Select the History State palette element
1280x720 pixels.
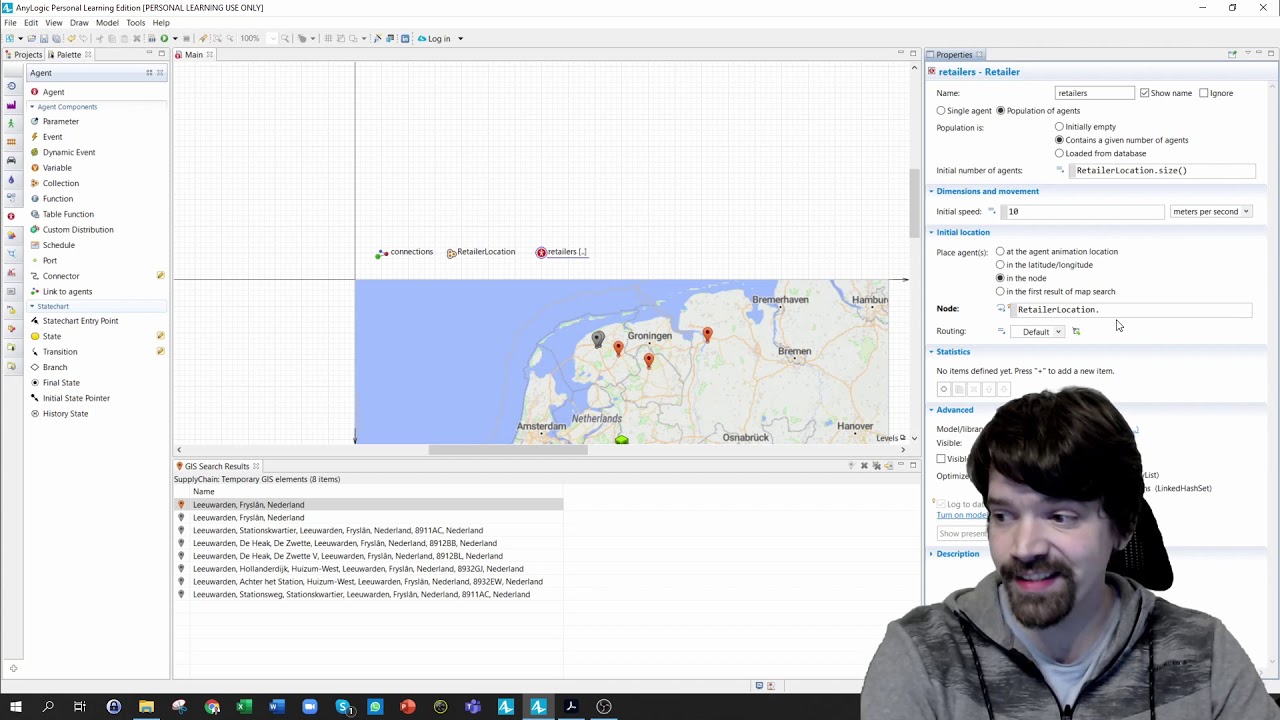(65, 414)
